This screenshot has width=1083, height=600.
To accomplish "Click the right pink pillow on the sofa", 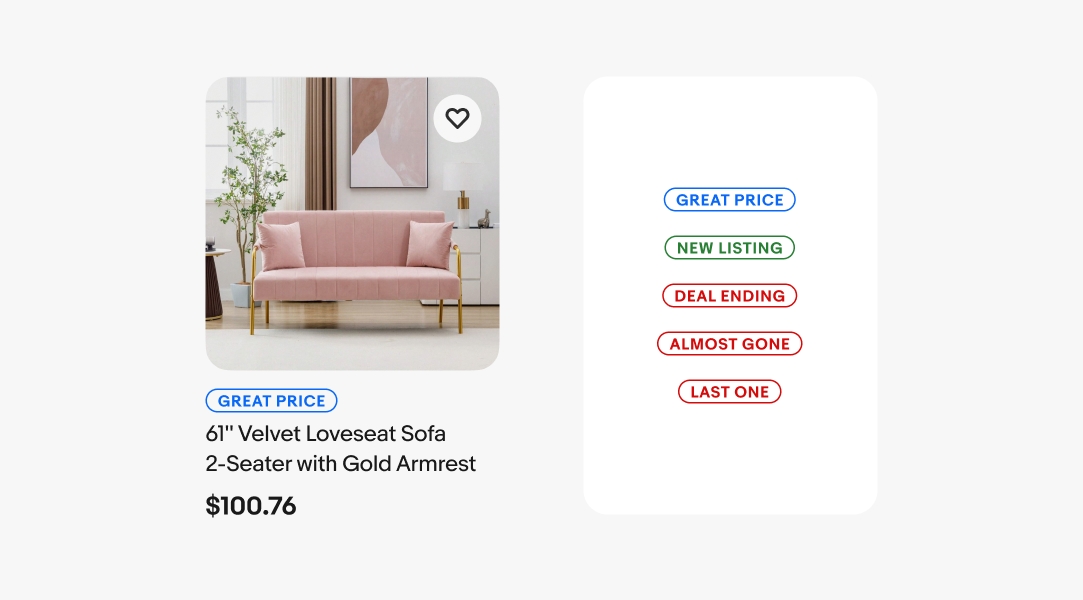I will (430, 245).
